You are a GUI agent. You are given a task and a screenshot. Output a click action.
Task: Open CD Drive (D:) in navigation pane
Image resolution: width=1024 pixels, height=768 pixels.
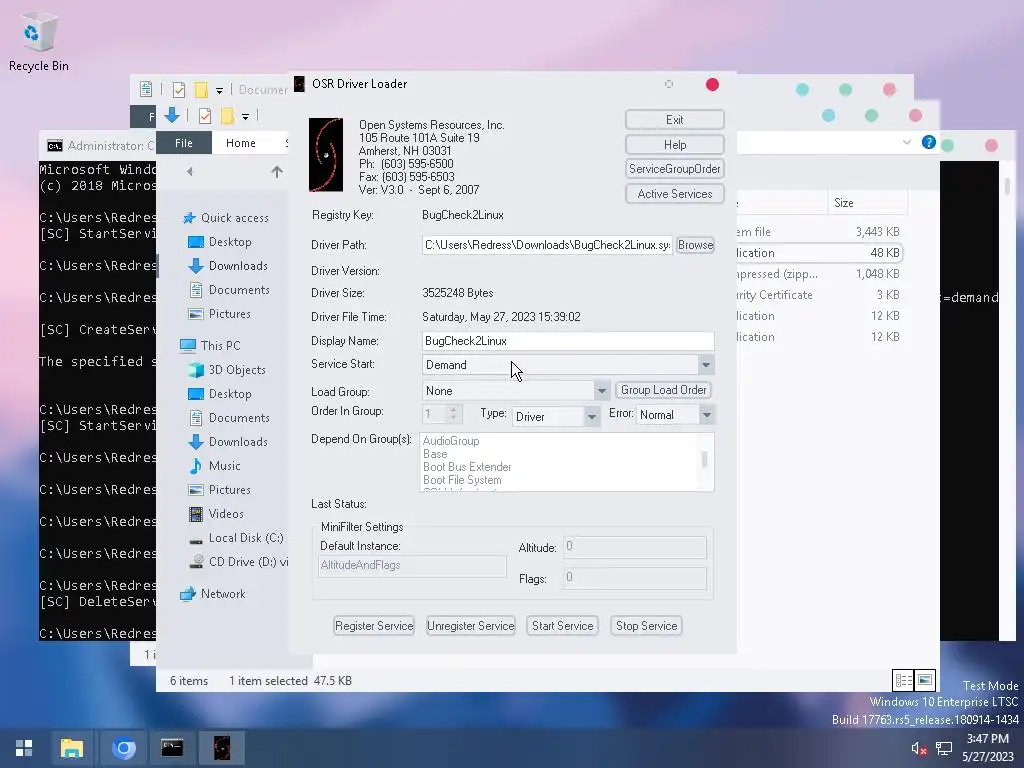[238, 562]
